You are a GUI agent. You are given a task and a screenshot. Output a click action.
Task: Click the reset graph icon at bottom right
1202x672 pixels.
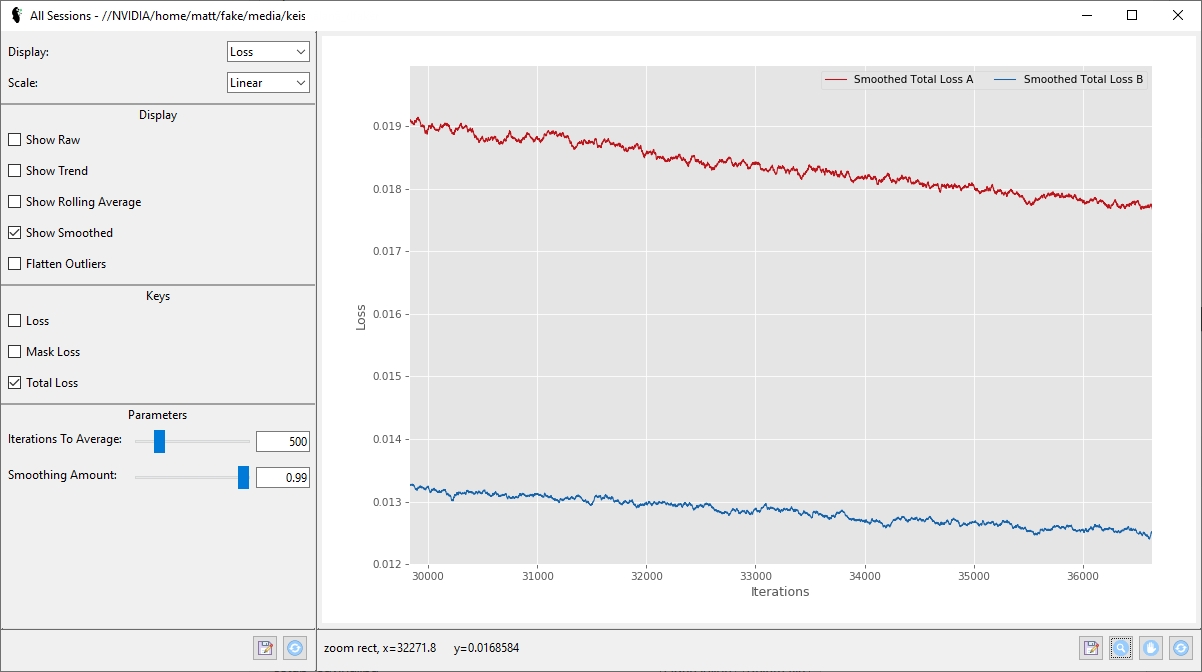tap(1181, 648)
